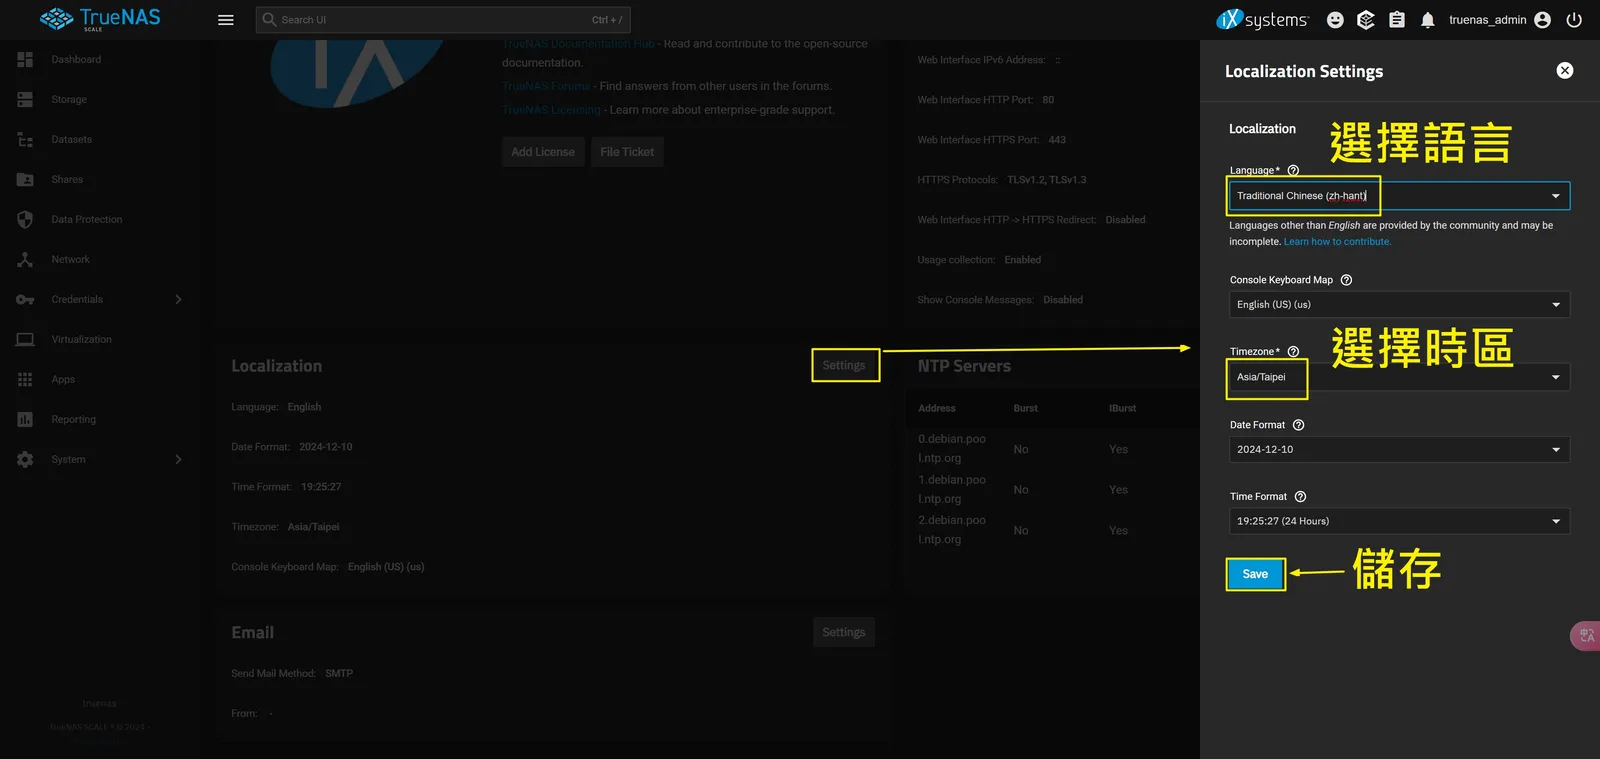Screen dimensions: 1600x759
Task: Open the Shares folder icon
Action: [x=25, y=180]
